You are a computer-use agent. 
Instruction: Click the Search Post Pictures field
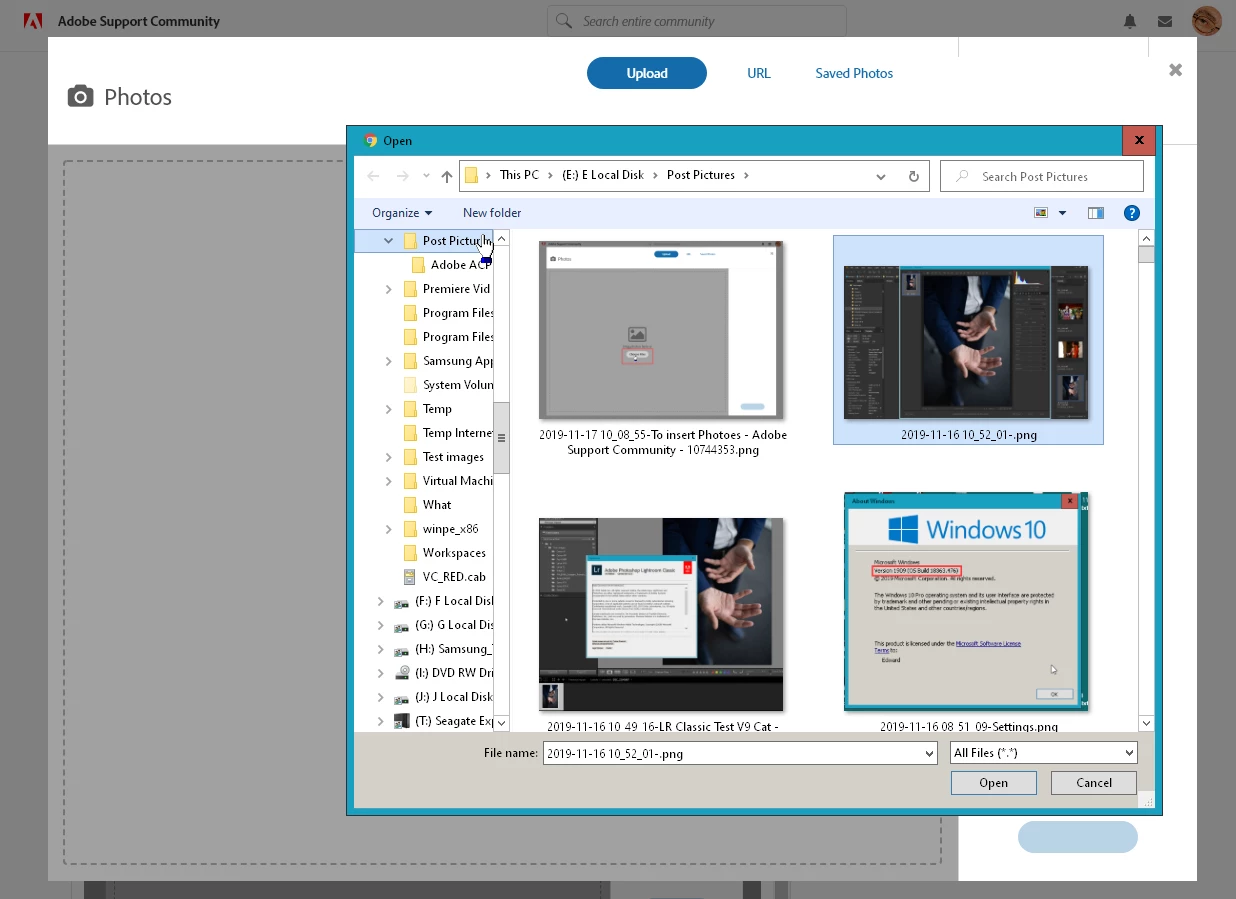1042,176
